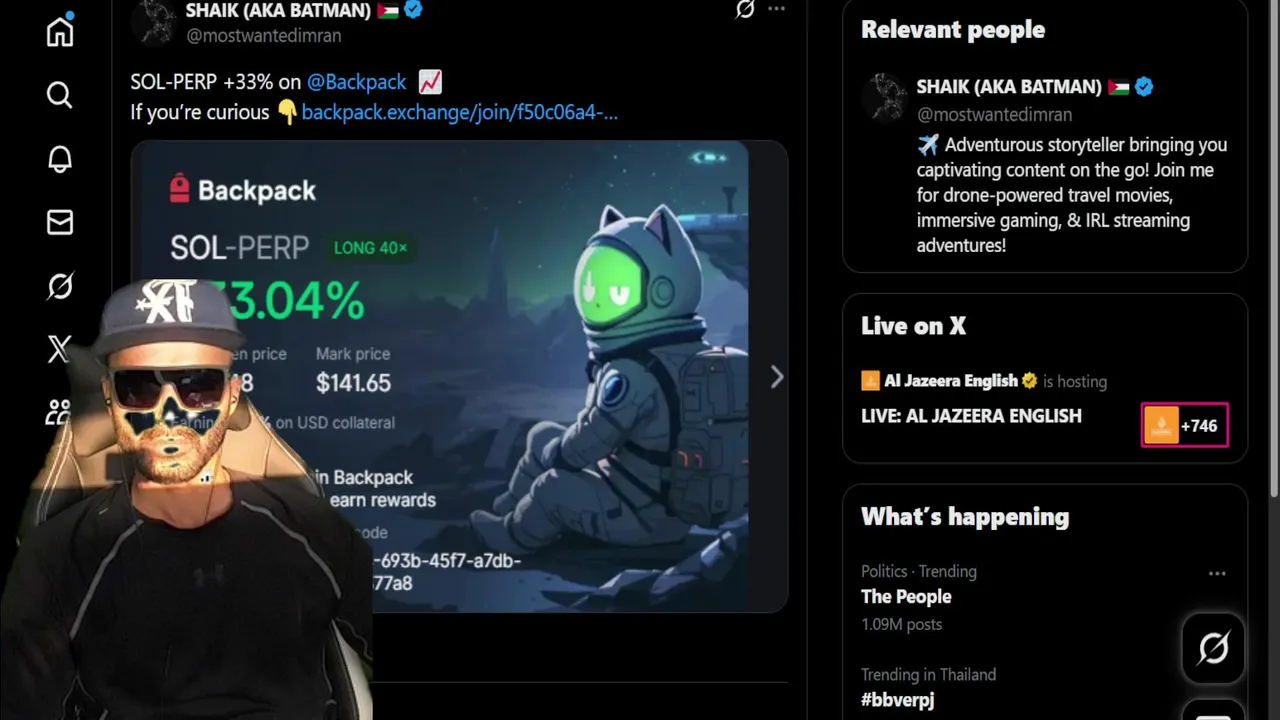Open LIVE: AL JAZEERA ENGLISH broadcast

pos(971,416)
